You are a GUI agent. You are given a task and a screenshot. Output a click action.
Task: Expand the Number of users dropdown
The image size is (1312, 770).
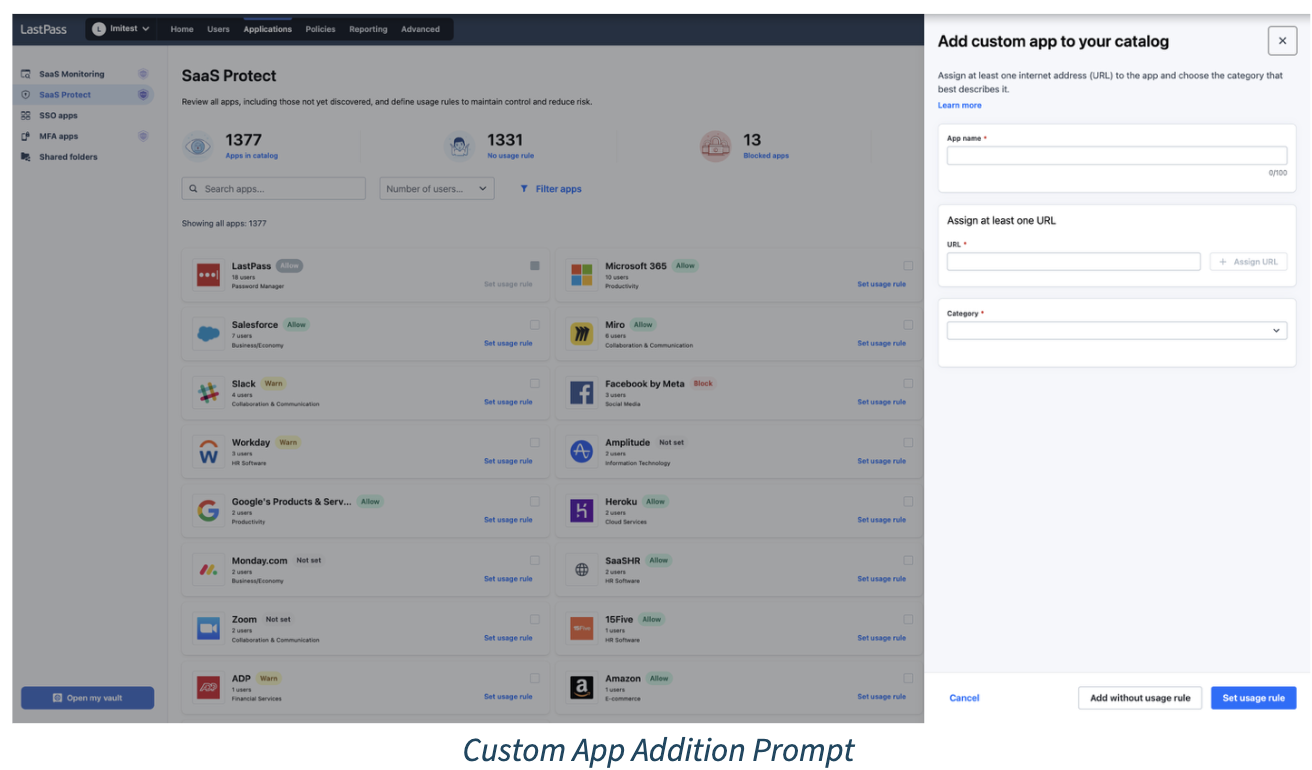click(437, 189)
